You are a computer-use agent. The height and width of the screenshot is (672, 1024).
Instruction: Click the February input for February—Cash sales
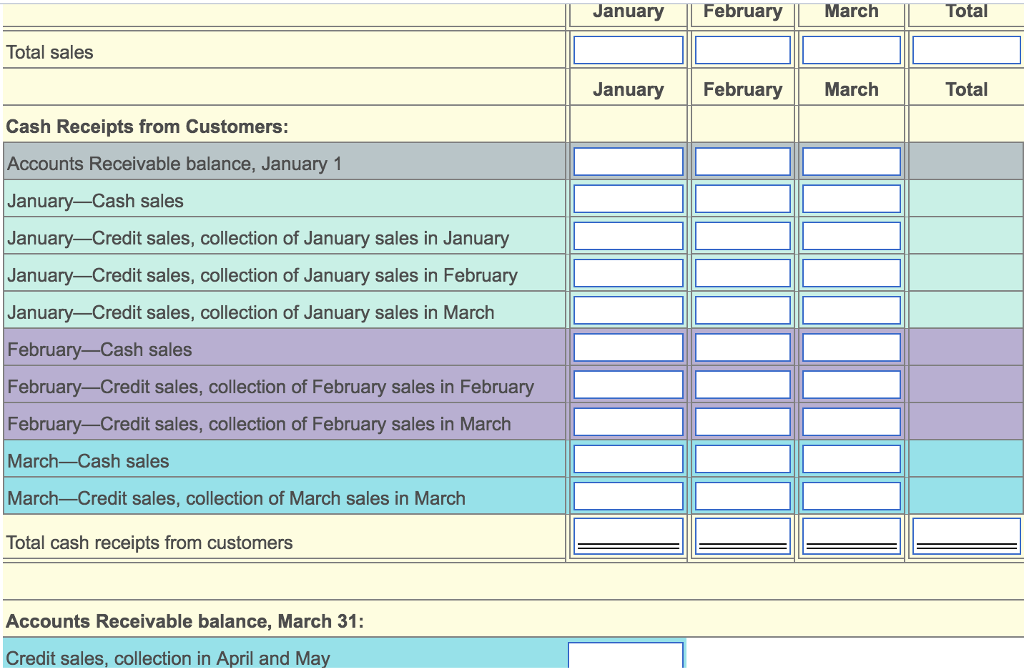742,347
